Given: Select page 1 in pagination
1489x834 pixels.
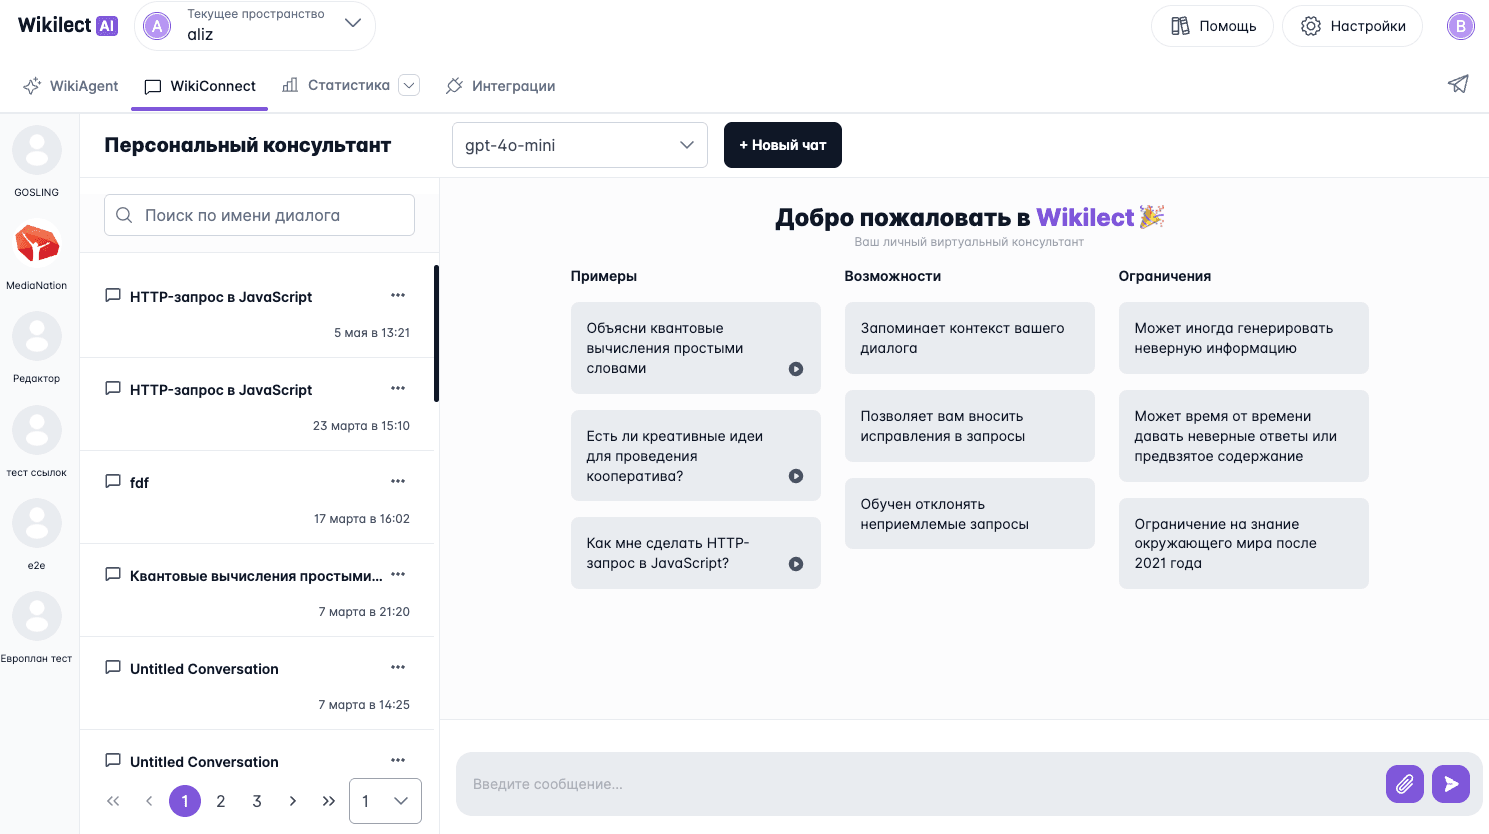Looking at the screenshot, I should click(x=185, y=801).
